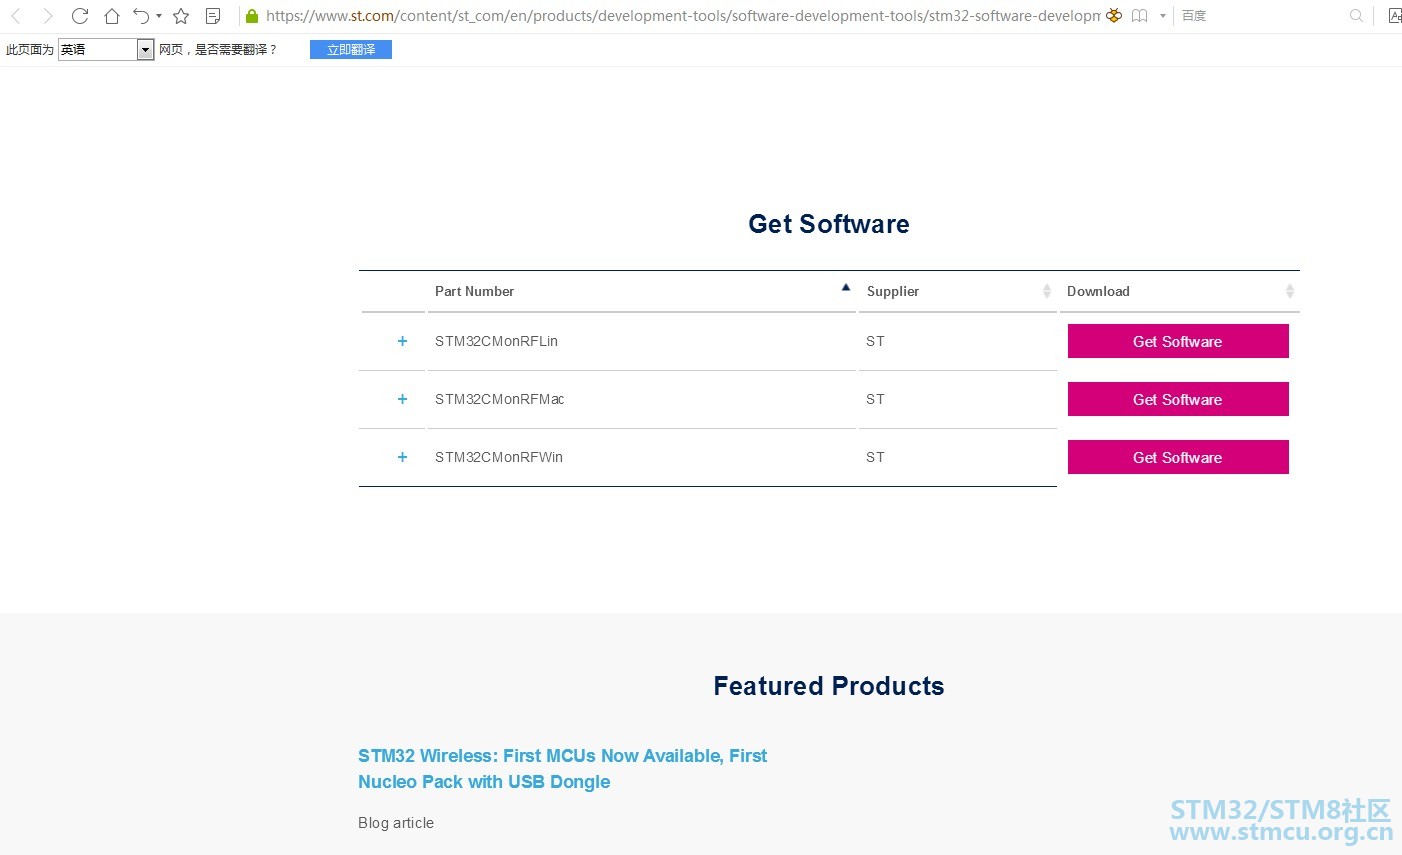This screenshot has height=855, width=1402.
Task: Click the browser back arrow icon
Action: 16,16
